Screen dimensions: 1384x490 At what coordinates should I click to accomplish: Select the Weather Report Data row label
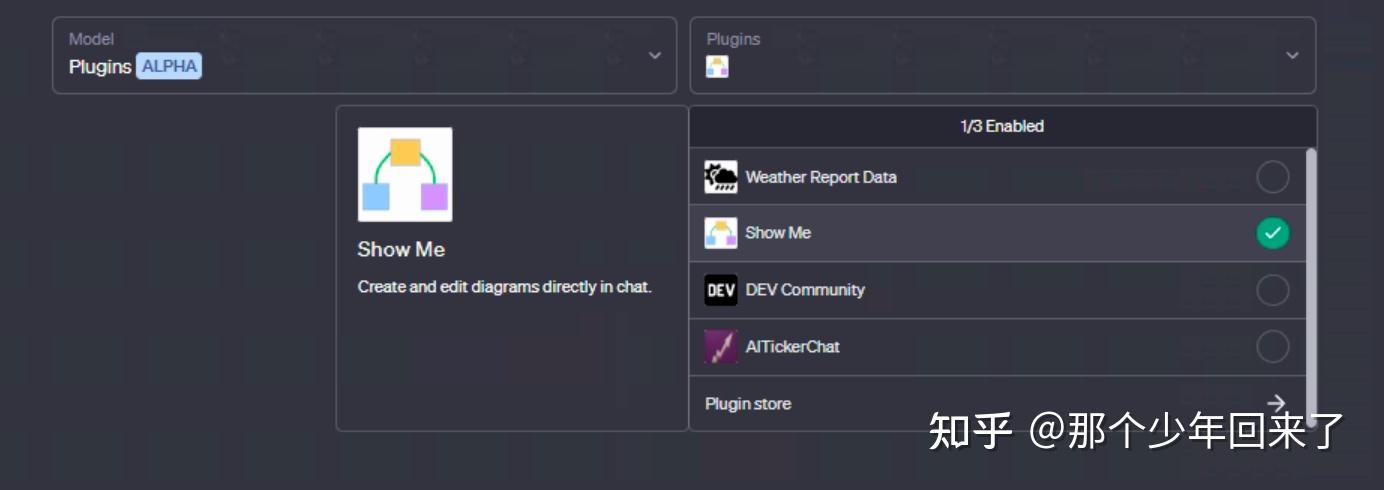coord(821,177)
